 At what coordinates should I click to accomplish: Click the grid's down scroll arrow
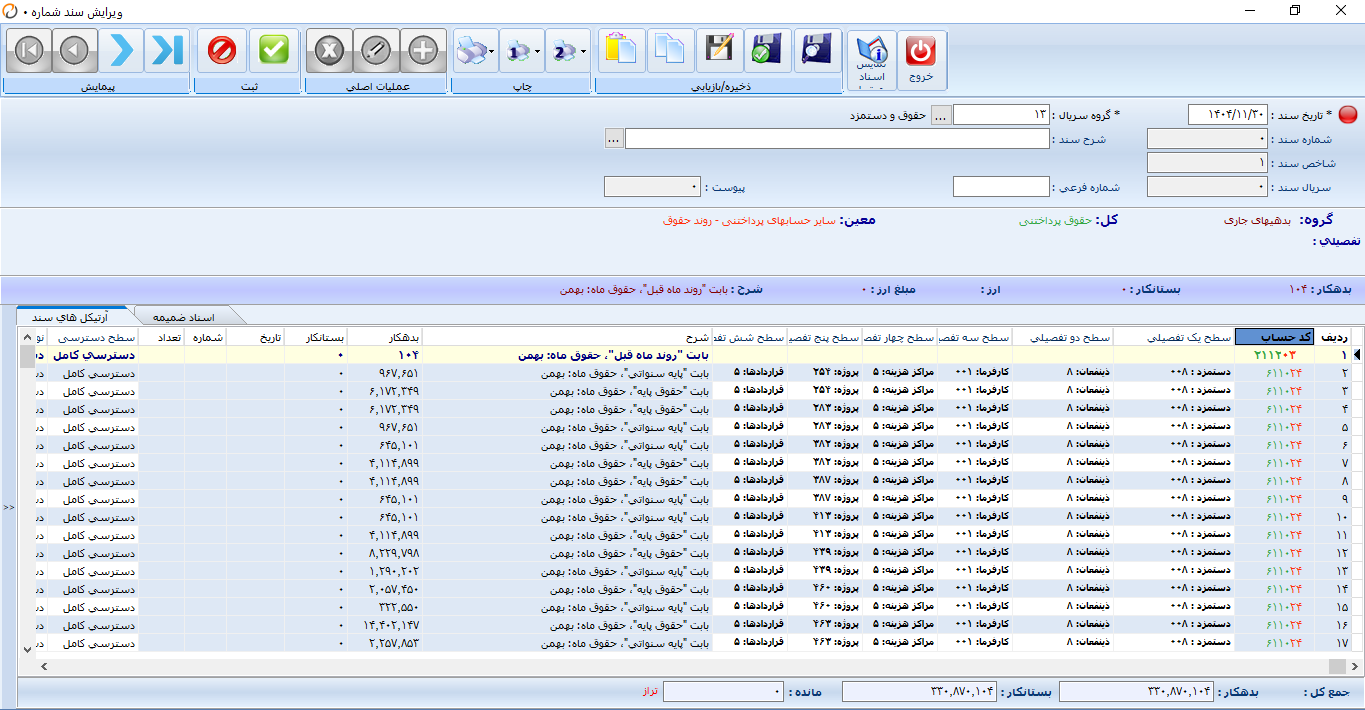pyautogui.click(x=27, y=649)
